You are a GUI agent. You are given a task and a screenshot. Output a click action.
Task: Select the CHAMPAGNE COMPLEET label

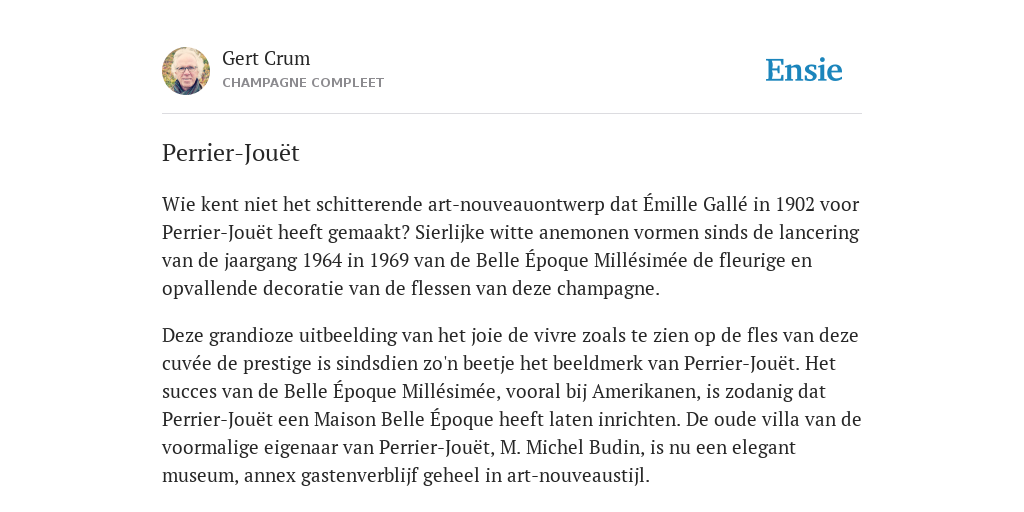pos(303,83)
